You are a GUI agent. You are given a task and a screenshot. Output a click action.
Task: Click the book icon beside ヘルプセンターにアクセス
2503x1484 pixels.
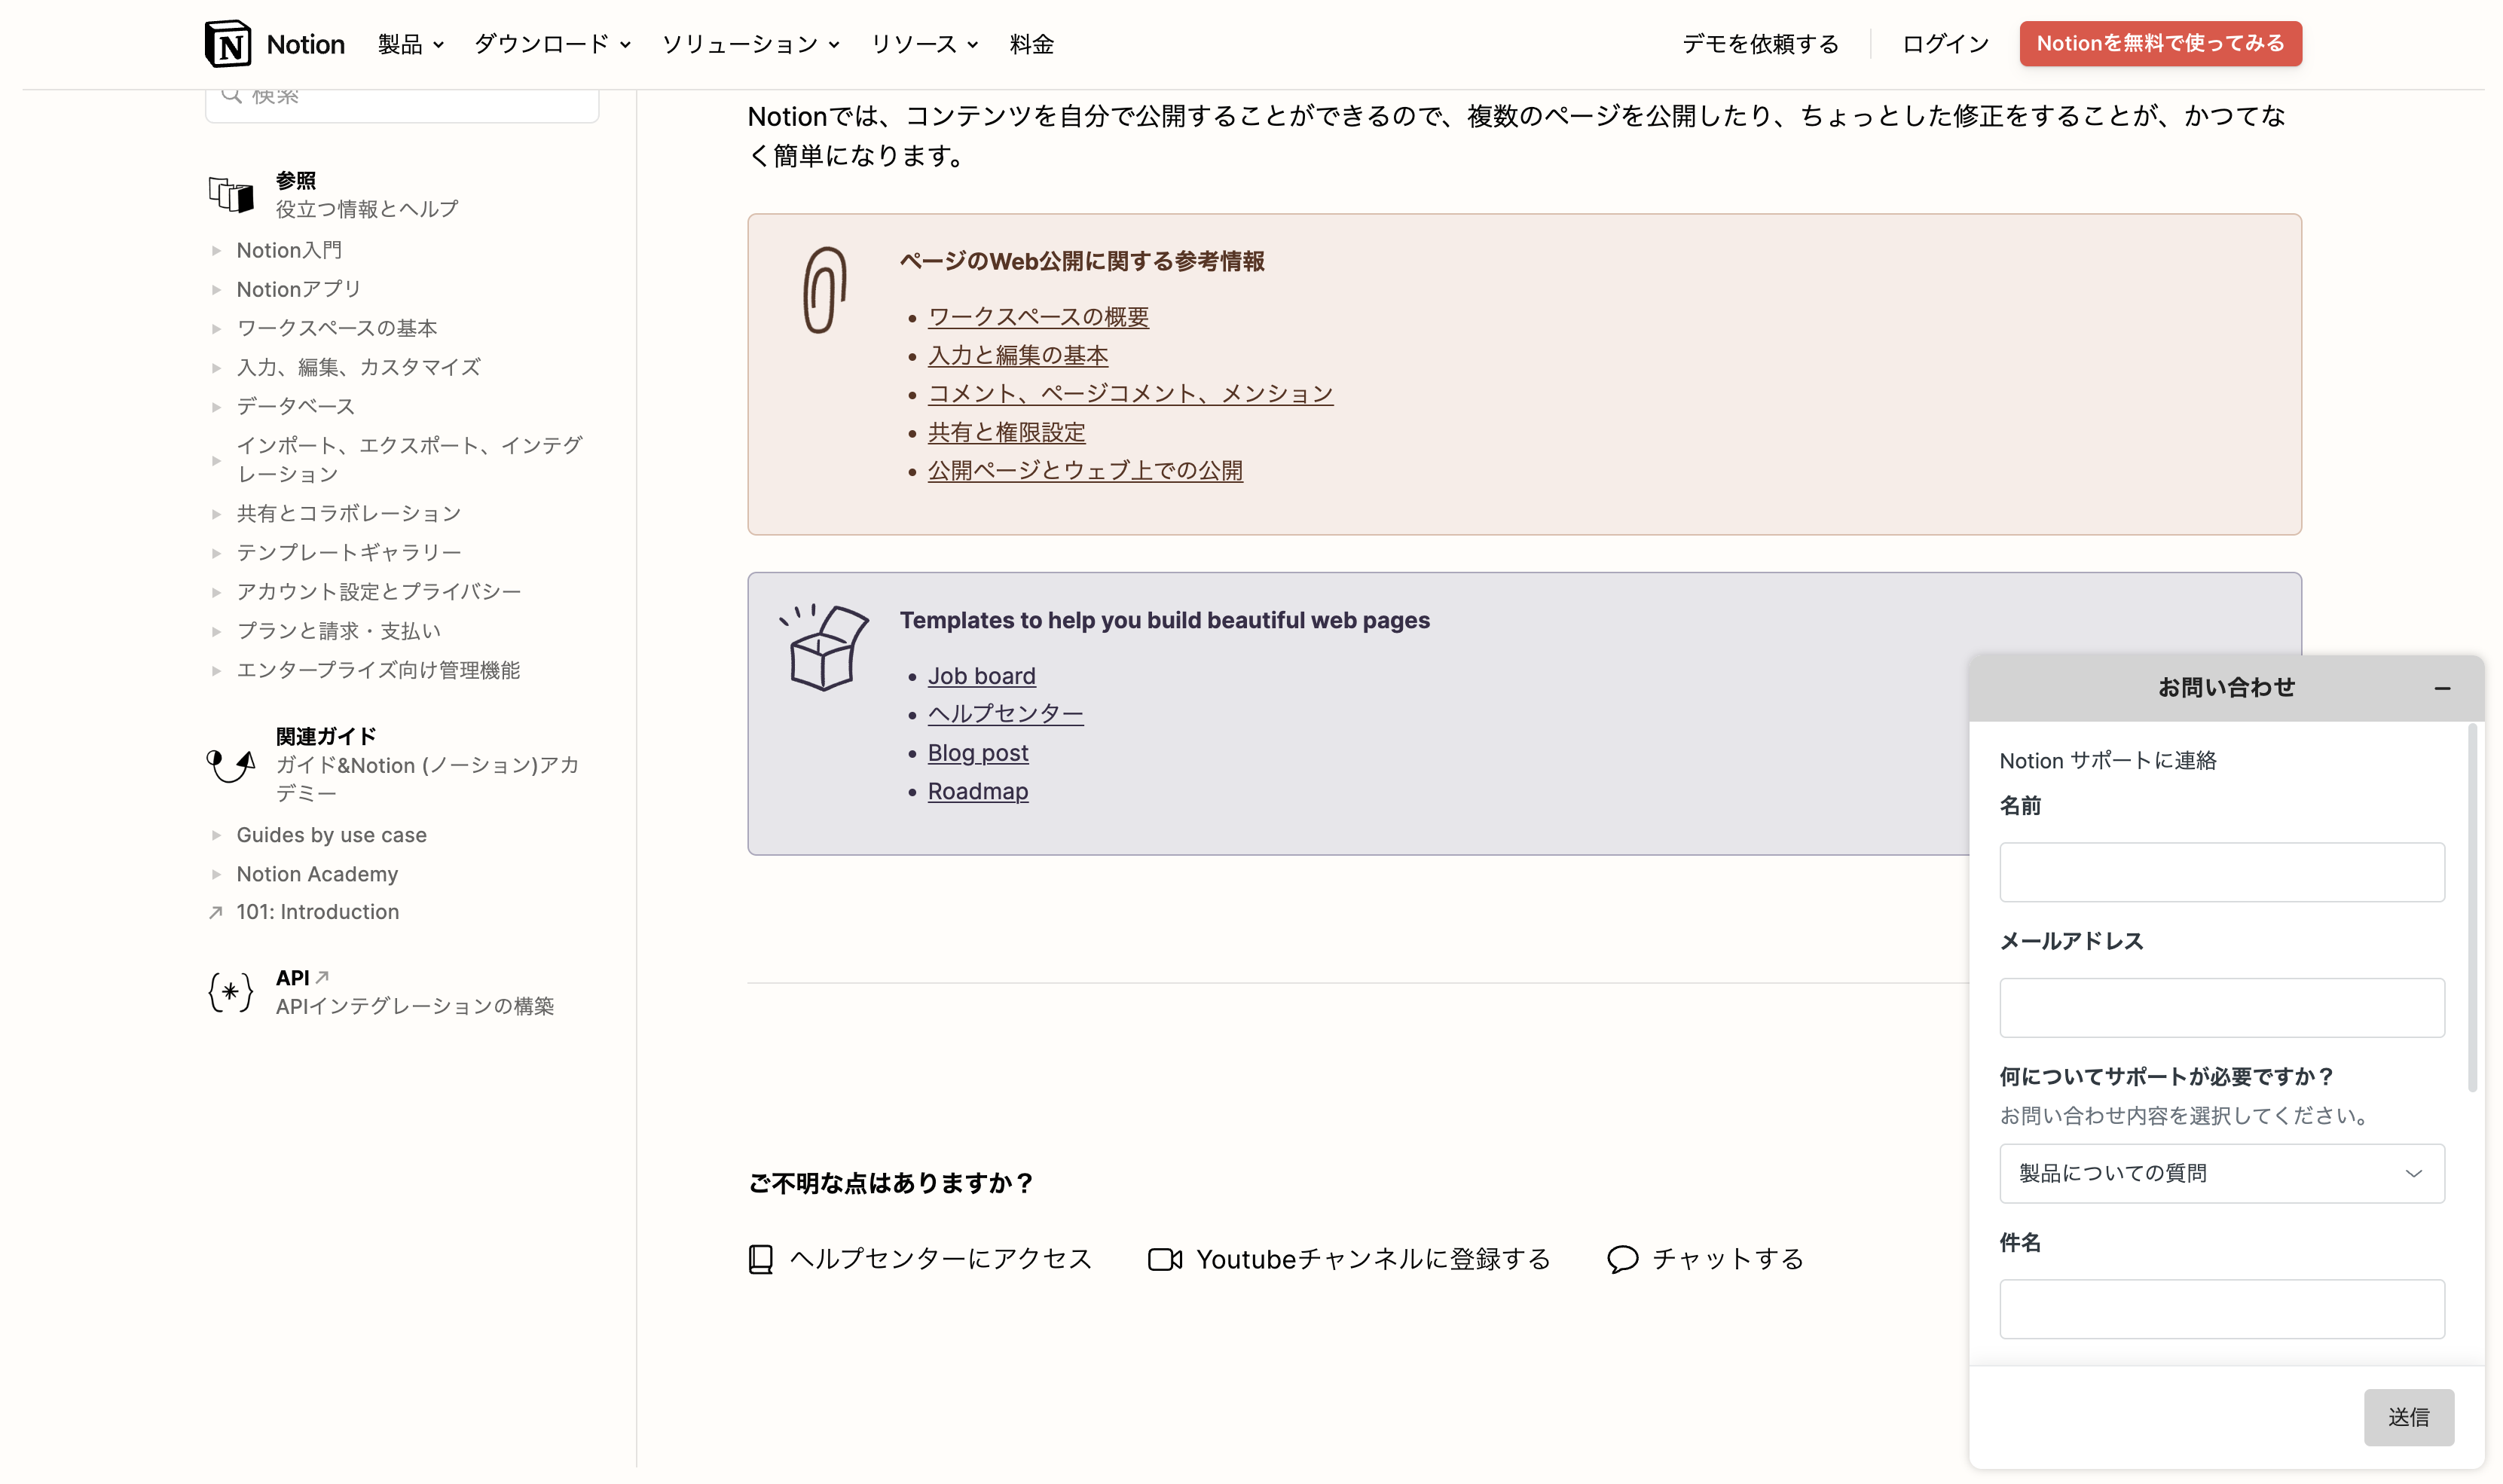click(761, 1259)
